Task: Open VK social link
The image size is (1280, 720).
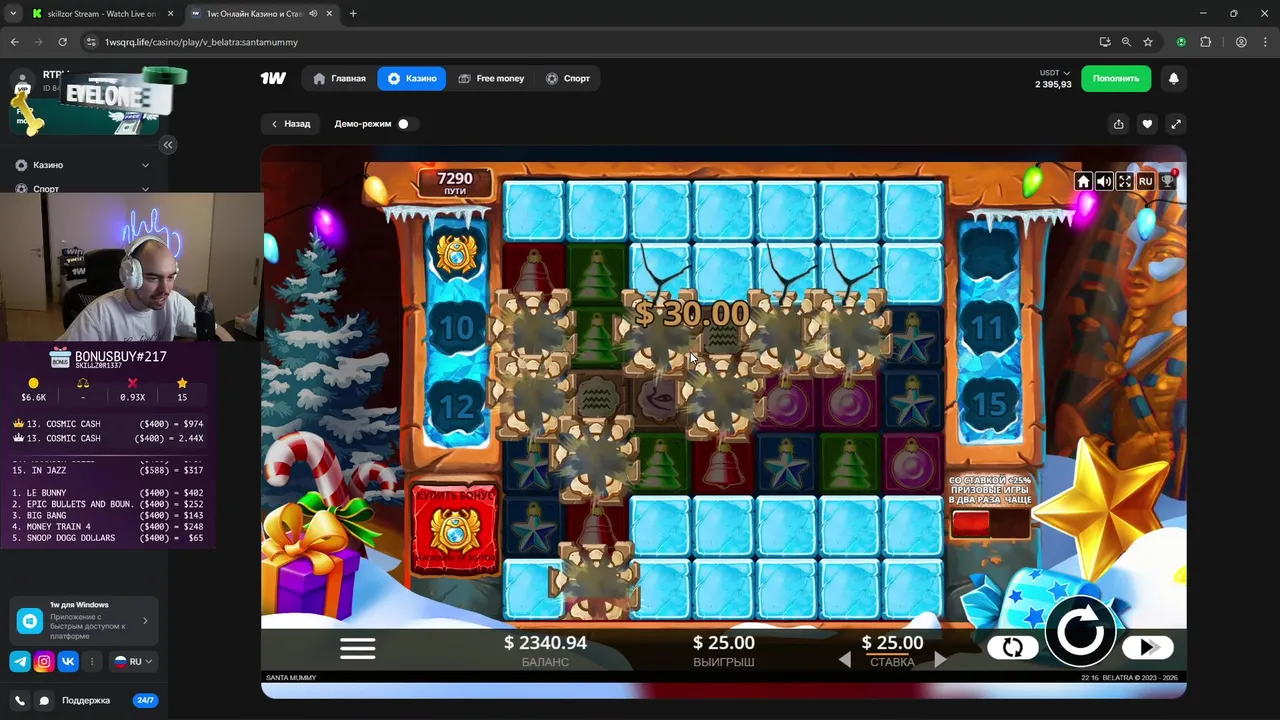Action: [x=68, y=661]
